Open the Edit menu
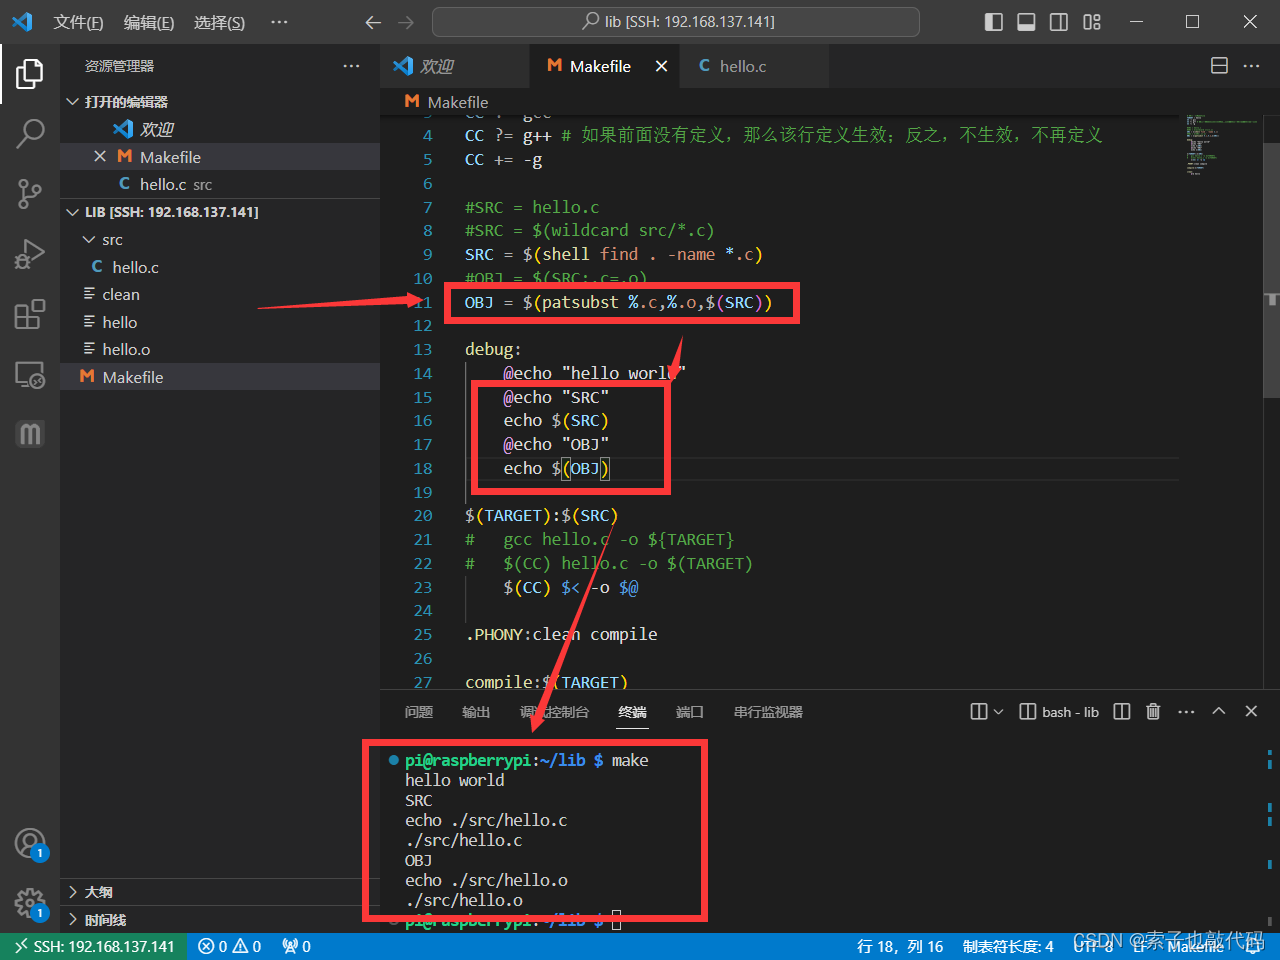The height and width of the screenshot is (960, 1280). pyautogui.click(x=148, y=22)
